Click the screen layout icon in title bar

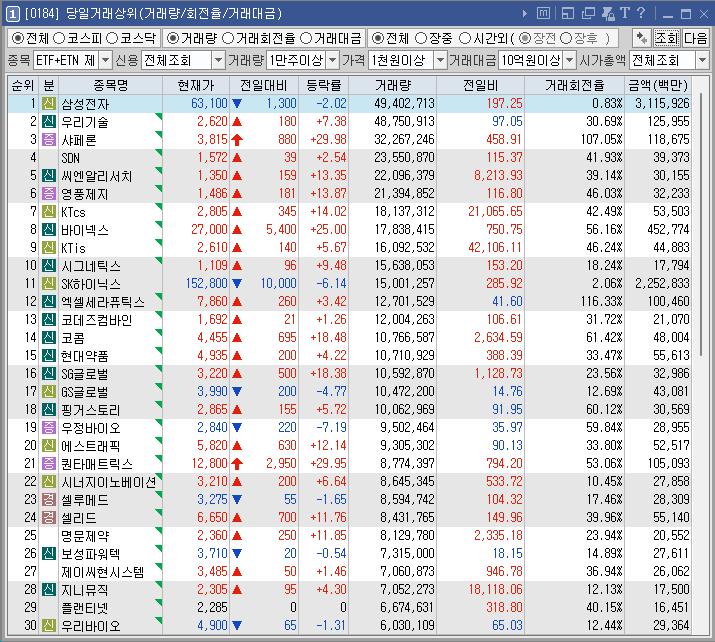pyautogui.click(x=568, y=14)
